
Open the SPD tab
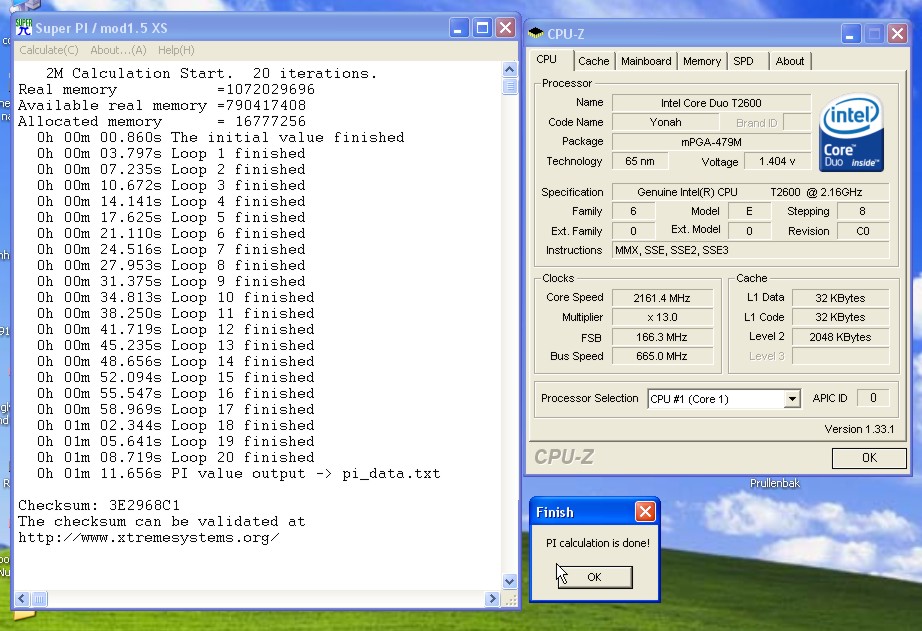click(743, 61)
